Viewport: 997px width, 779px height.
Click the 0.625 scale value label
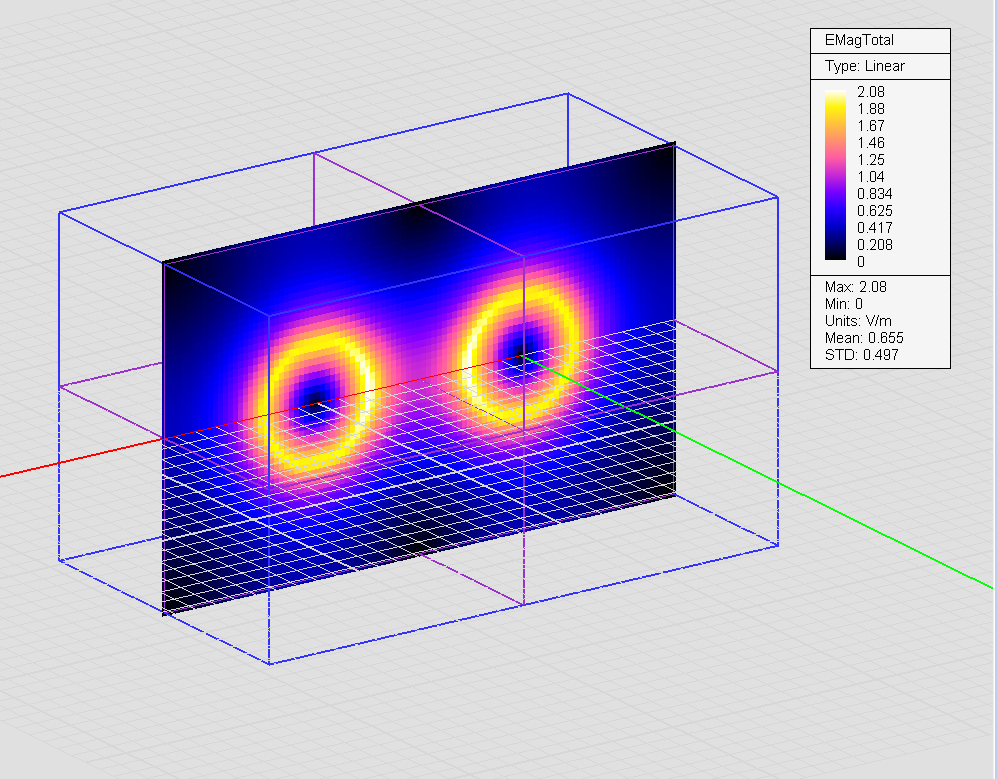[x=874, y=211]
